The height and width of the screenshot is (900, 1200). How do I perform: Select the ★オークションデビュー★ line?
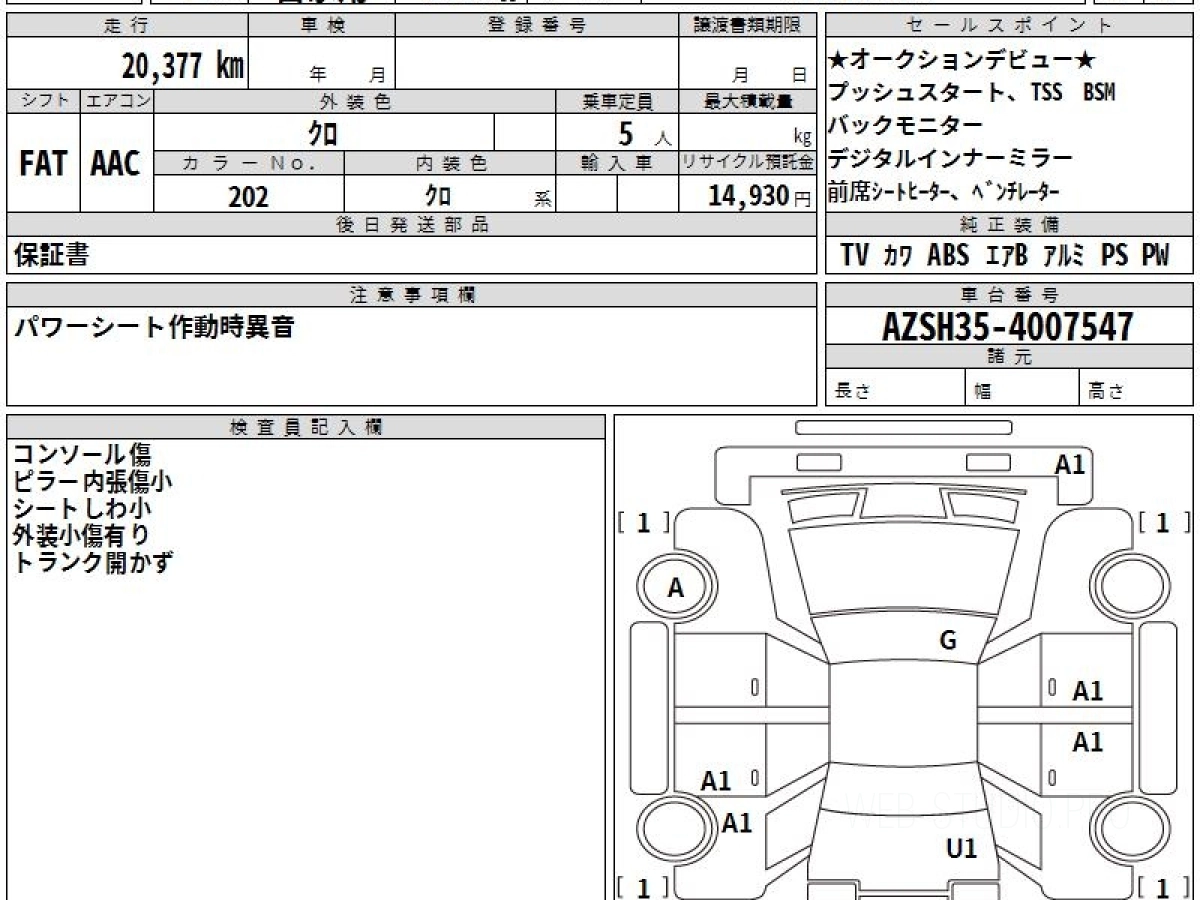[x=963, y=60]
